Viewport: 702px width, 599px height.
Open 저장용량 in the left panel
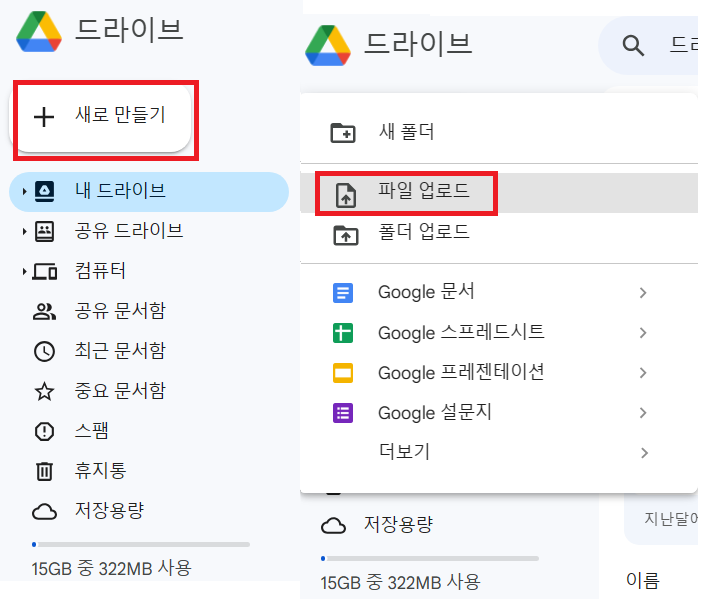[x=109, y=510]
